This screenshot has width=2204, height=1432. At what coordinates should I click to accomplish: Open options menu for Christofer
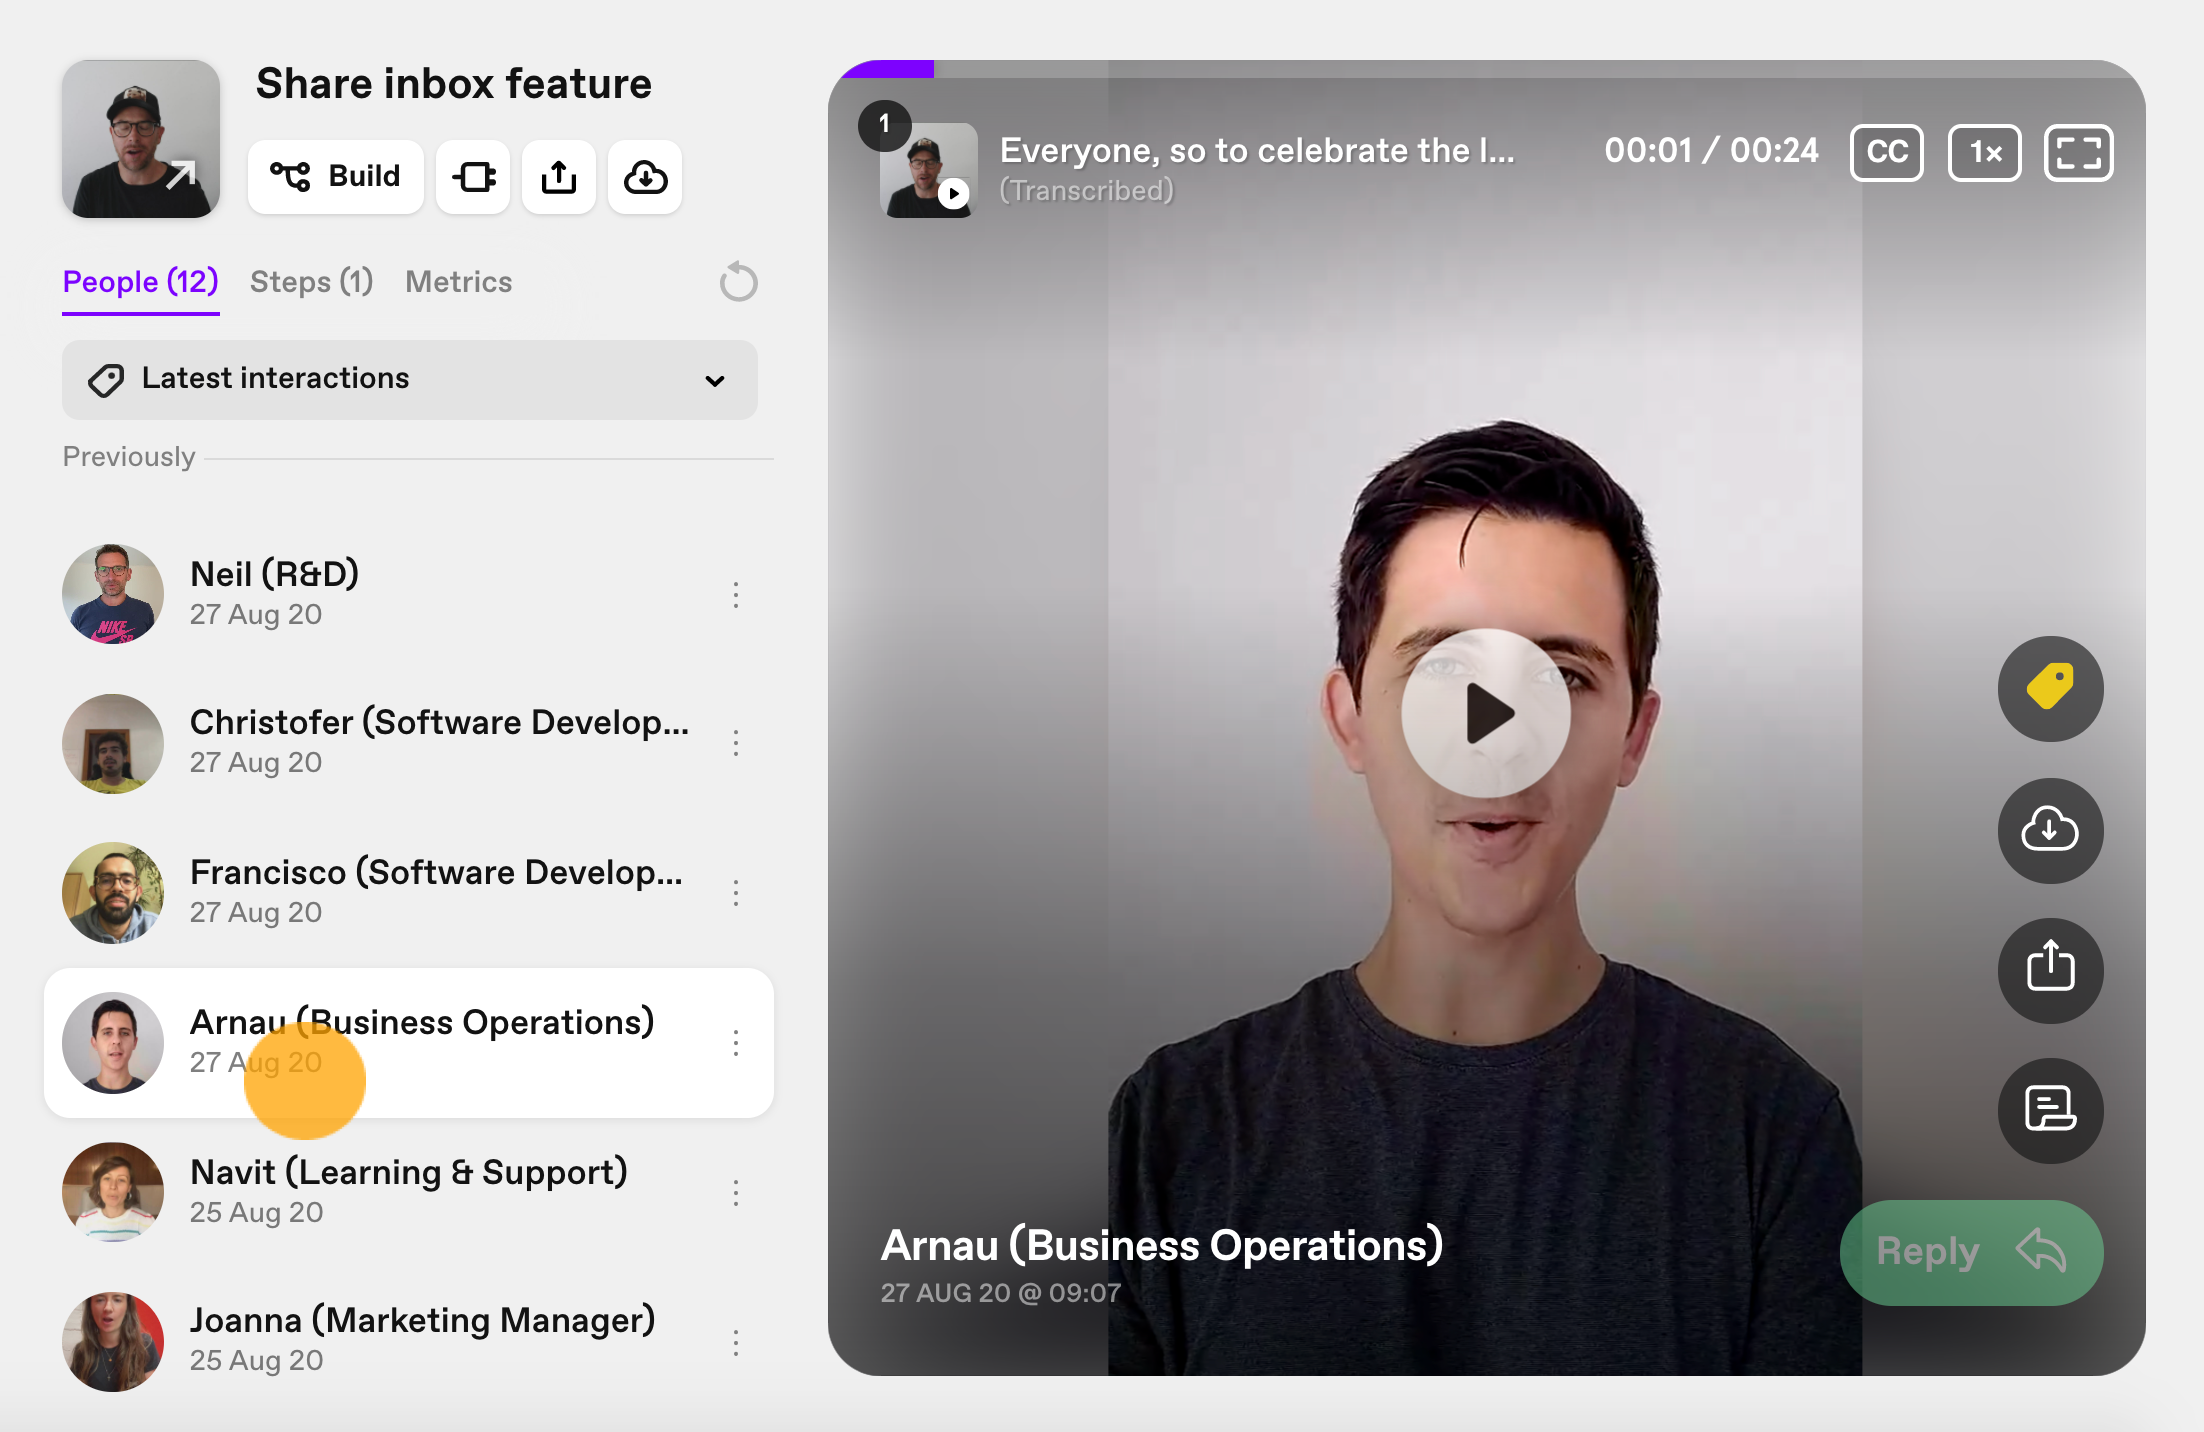[736, 743]
